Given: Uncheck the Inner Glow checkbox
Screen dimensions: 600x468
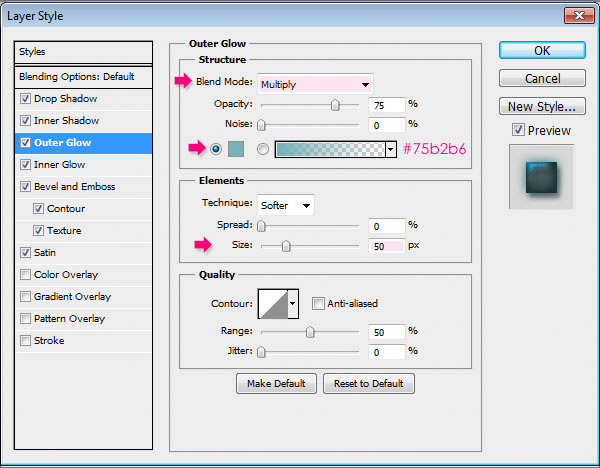Looking at the screenshot, I should tap(25, 165).
